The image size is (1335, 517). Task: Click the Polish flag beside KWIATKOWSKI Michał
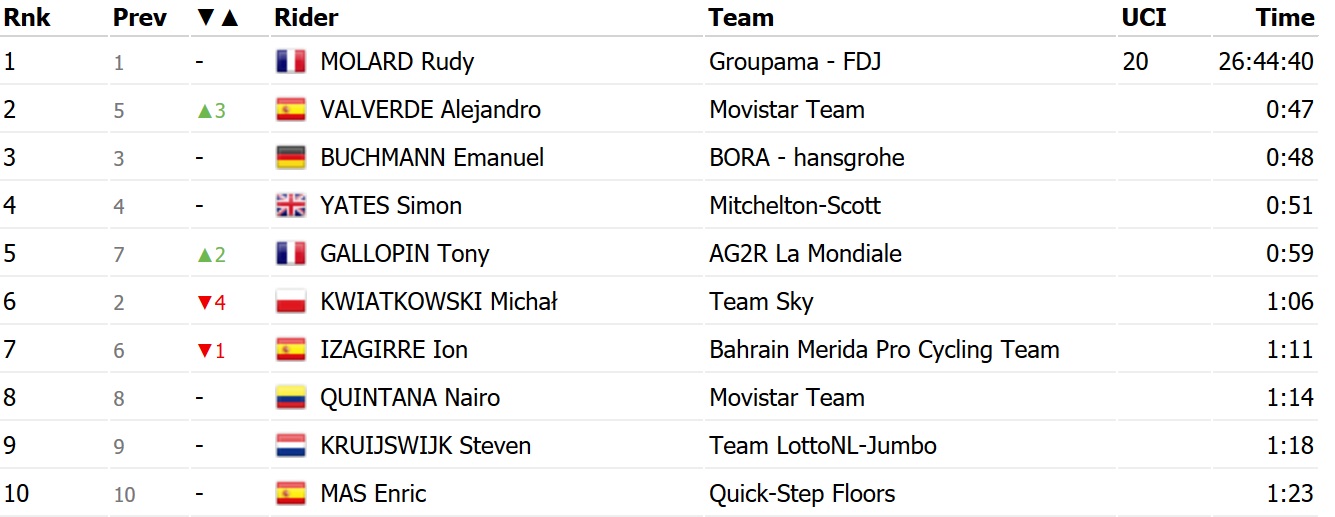click(x=290, y=302)
